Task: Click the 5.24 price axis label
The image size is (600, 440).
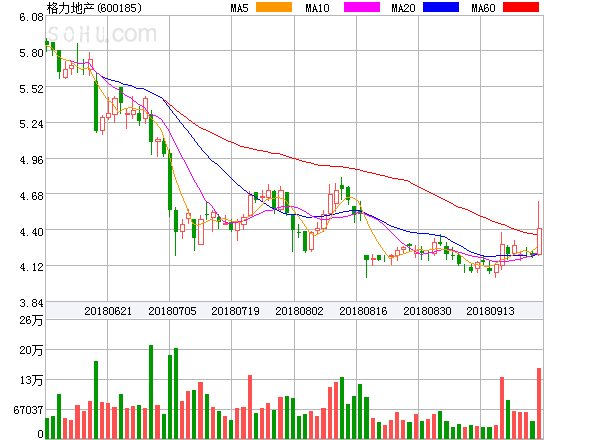Action: [x=31, y=124]
